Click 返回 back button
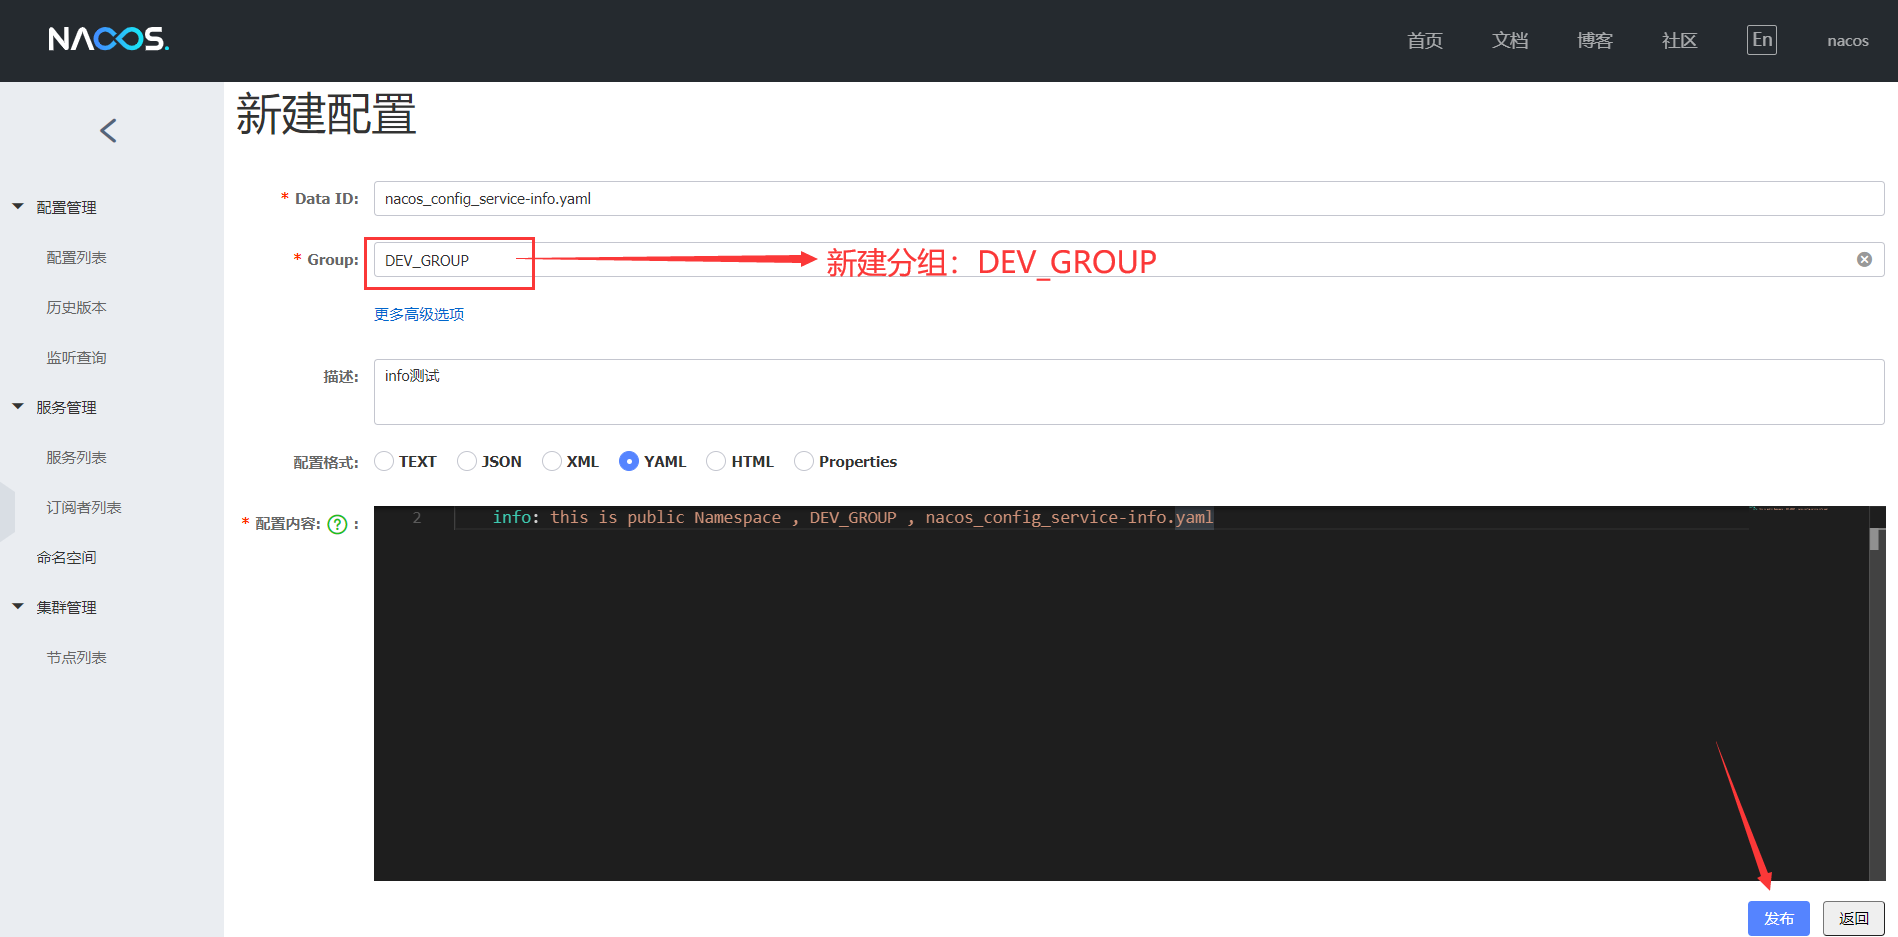 (1854, 918)
